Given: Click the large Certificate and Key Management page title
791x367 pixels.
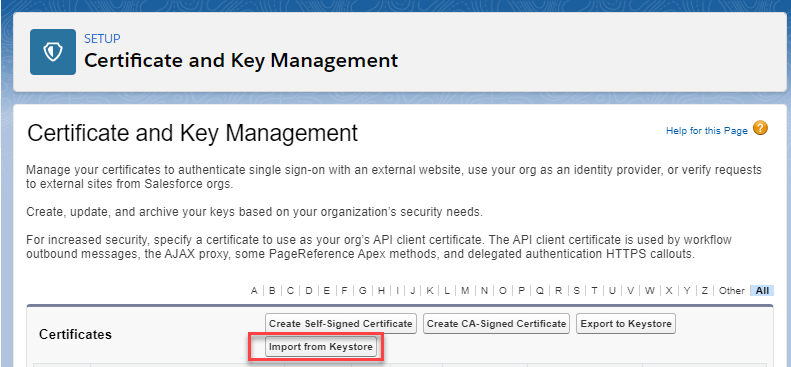Looking at the screenshot, I should point(192,134).
